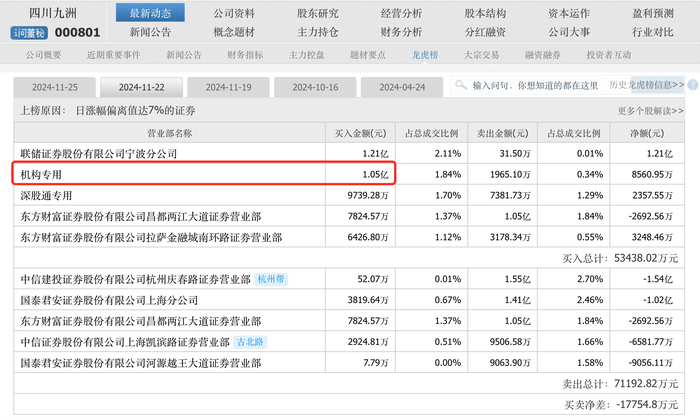Screen dimensions: 700x420
Task: Open the 公司大事 menu item
Action: (x=569, y=32)
